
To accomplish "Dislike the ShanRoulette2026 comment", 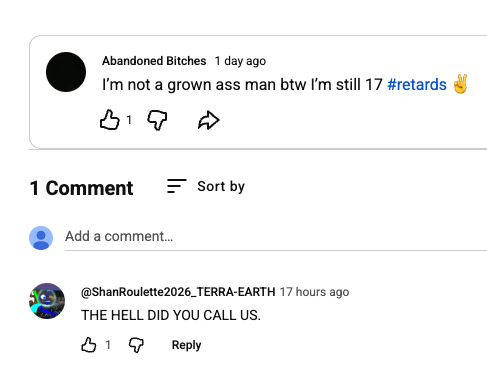I will (136, 345).
